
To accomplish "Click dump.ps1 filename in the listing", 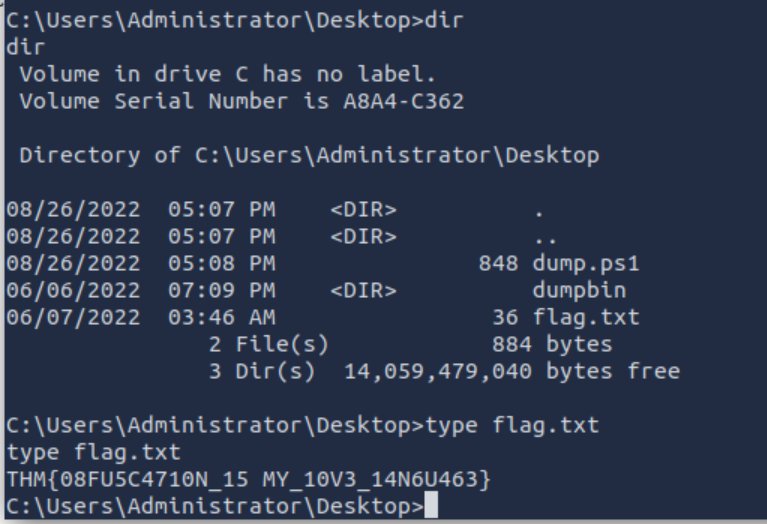I will click(586, 264).
